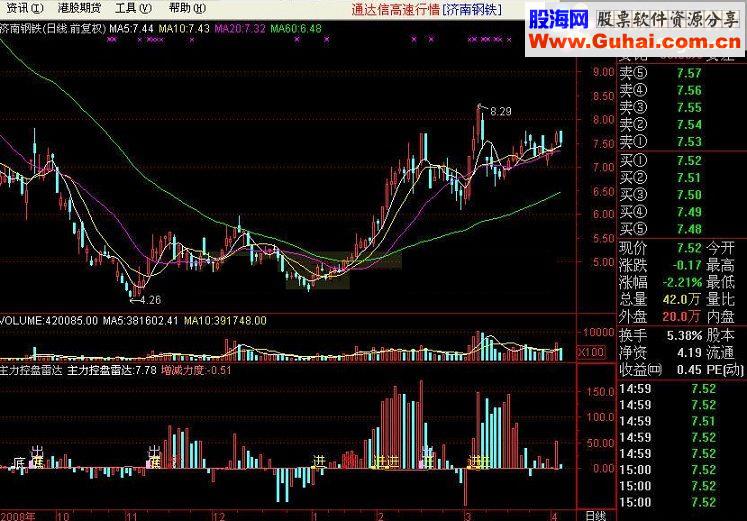The width and height of the screenshot is (747, 521).
Task: Click the 净资 4.19 value
Action: pyautogui.click(x=689, y=353)
